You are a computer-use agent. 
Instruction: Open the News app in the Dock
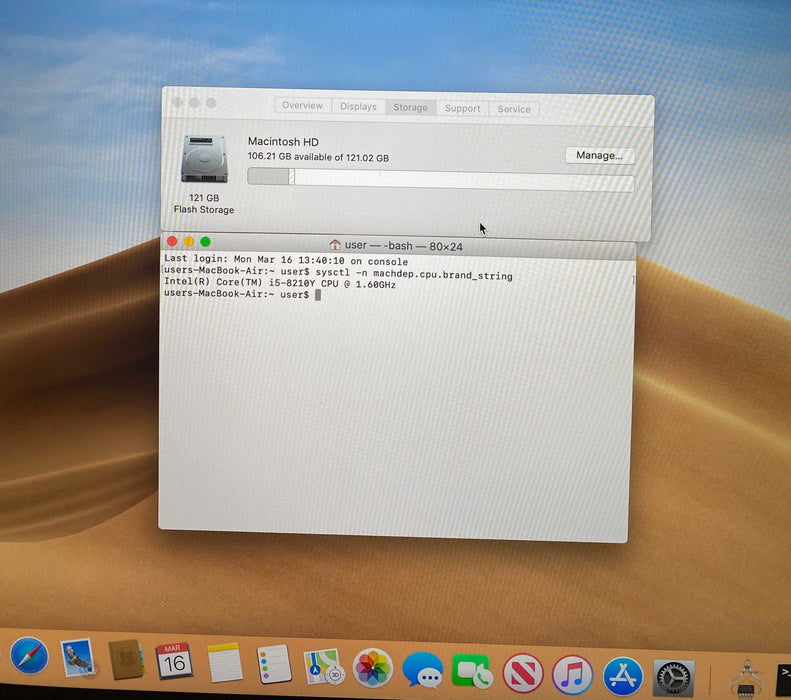[523, 673]
